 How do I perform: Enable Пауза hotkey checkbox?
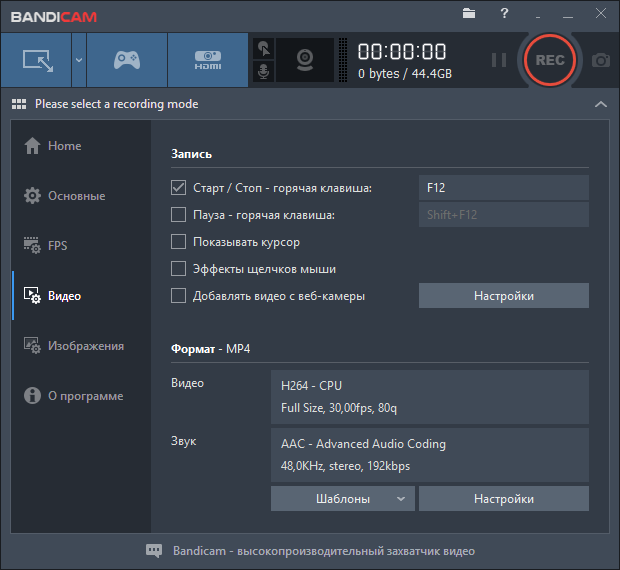click(179, 215)
